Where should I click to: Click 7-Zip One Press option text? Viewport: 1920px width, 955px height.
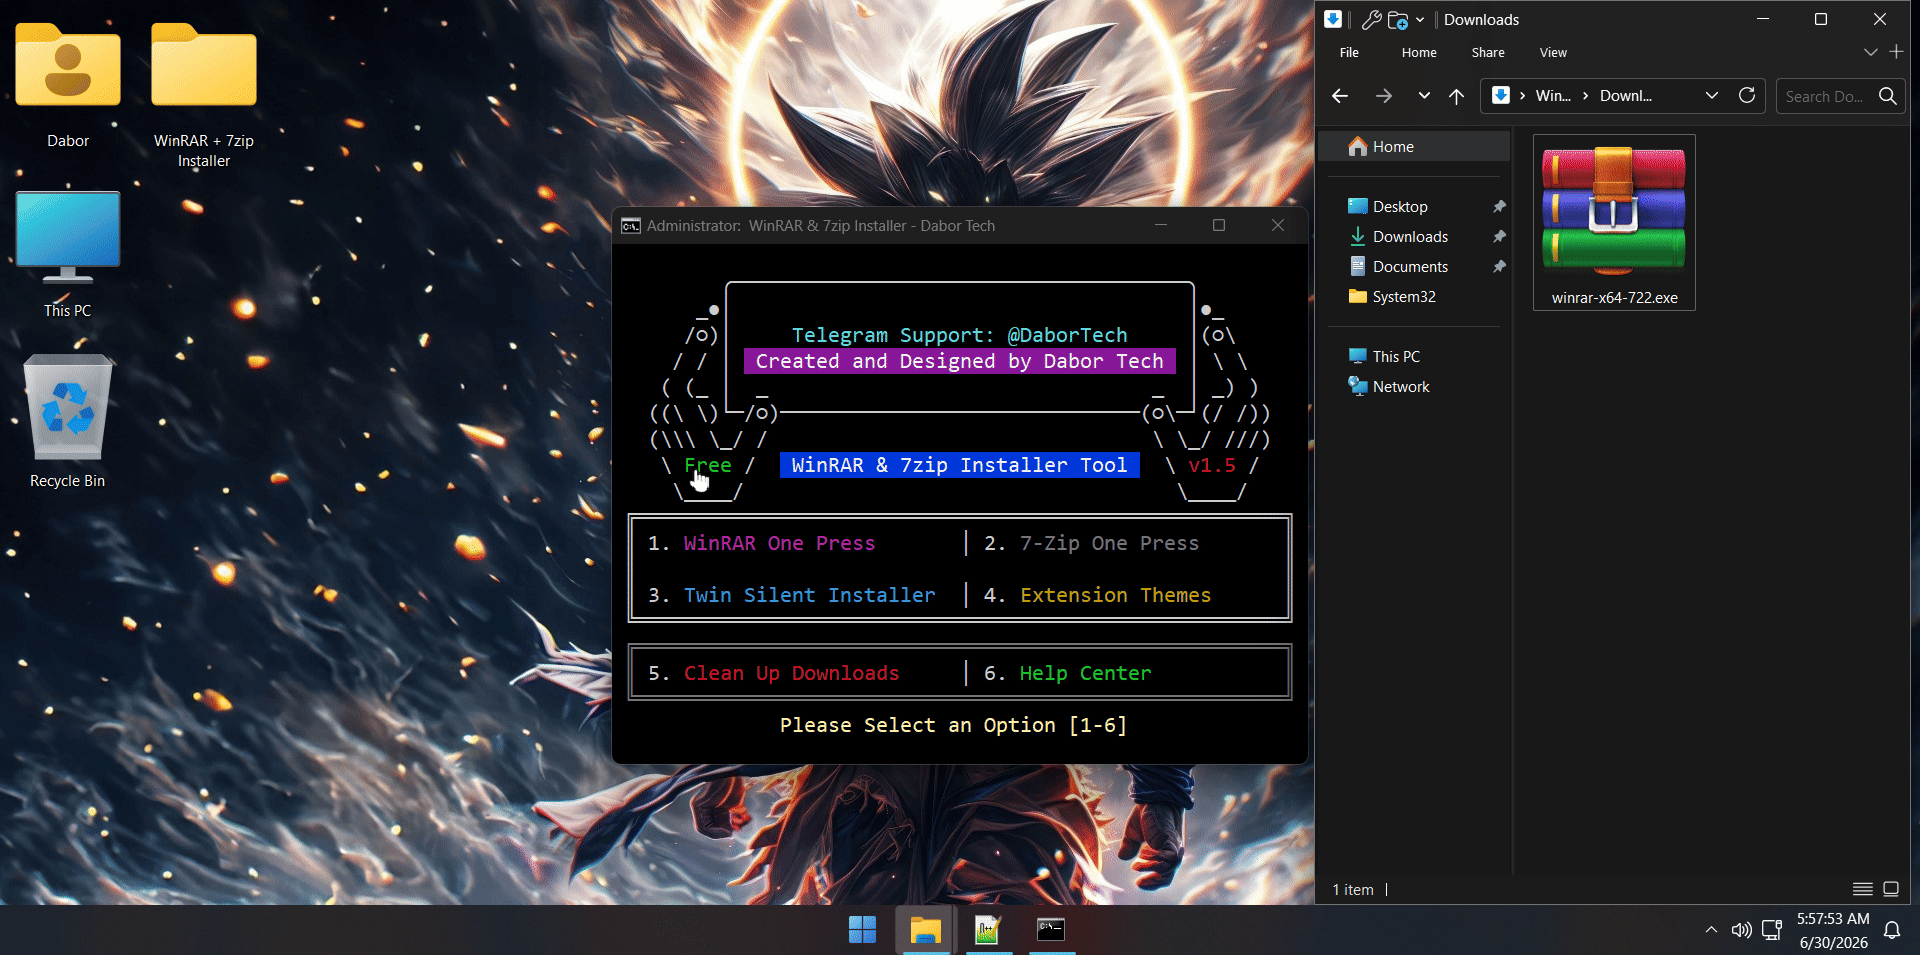pos(1109,543)
